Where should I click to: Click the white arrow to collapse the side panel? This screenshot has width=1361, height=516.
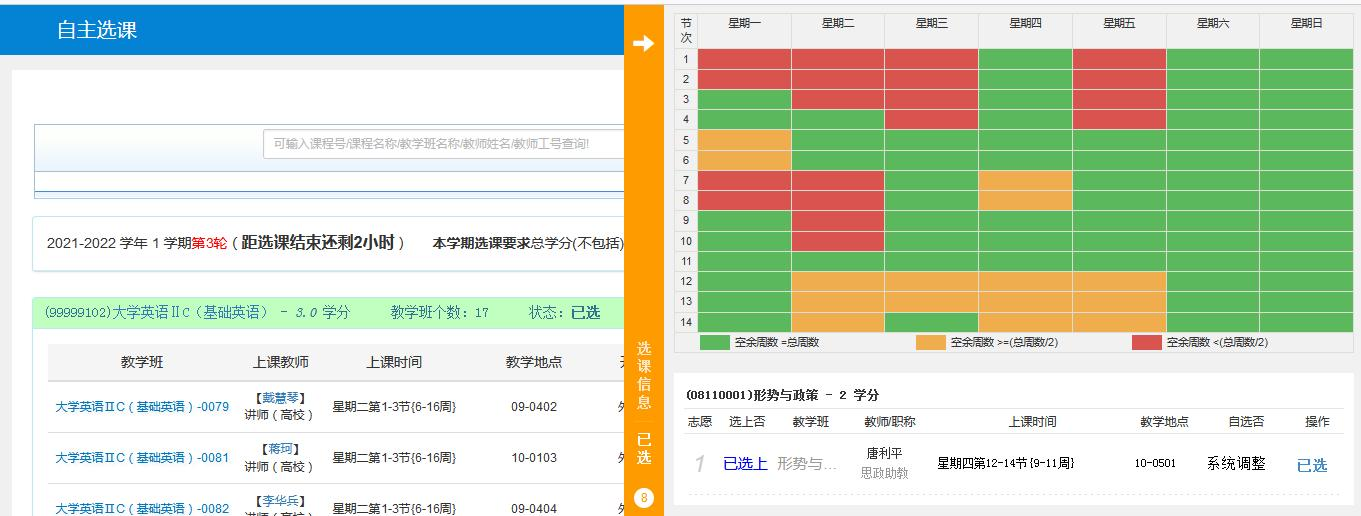tap(643, 43)
